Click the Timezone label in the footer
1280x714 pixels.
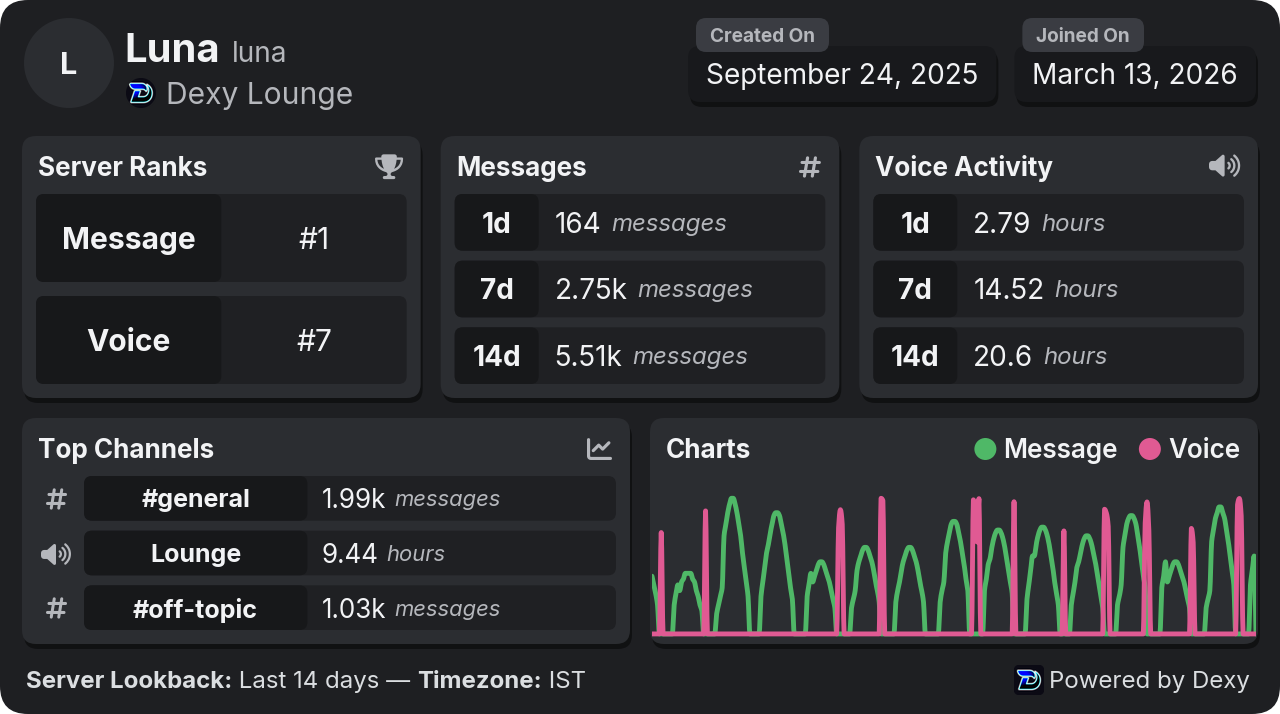(480, 680)
